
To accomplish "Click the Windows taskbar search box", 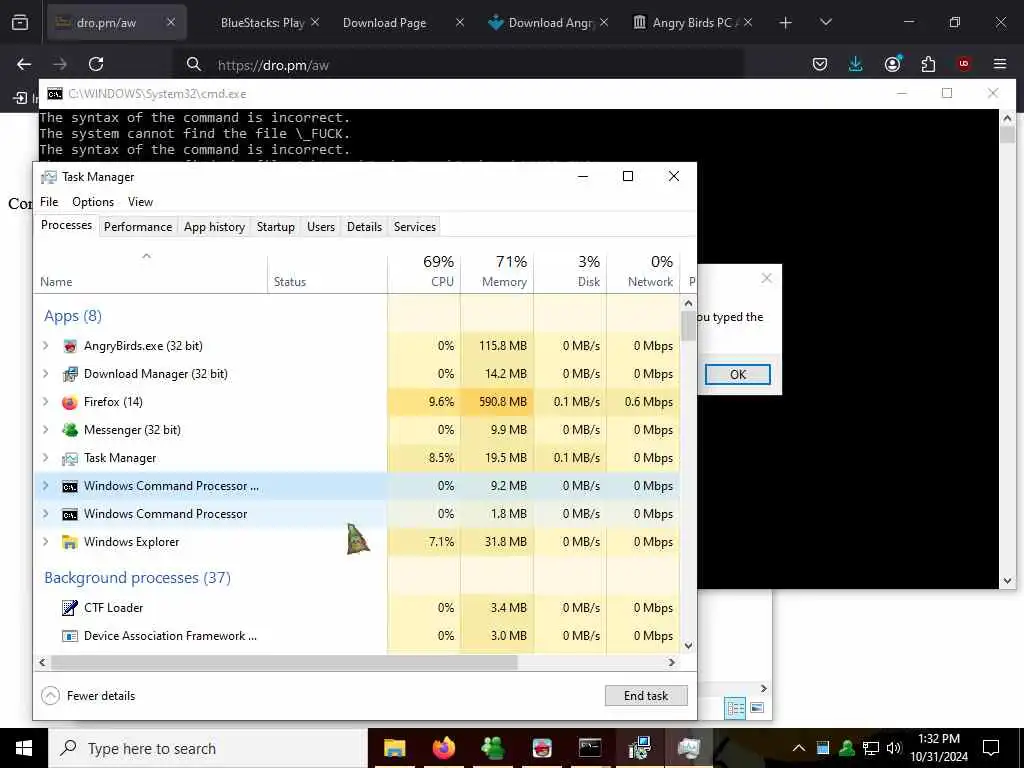I will [x=208, y=748].
